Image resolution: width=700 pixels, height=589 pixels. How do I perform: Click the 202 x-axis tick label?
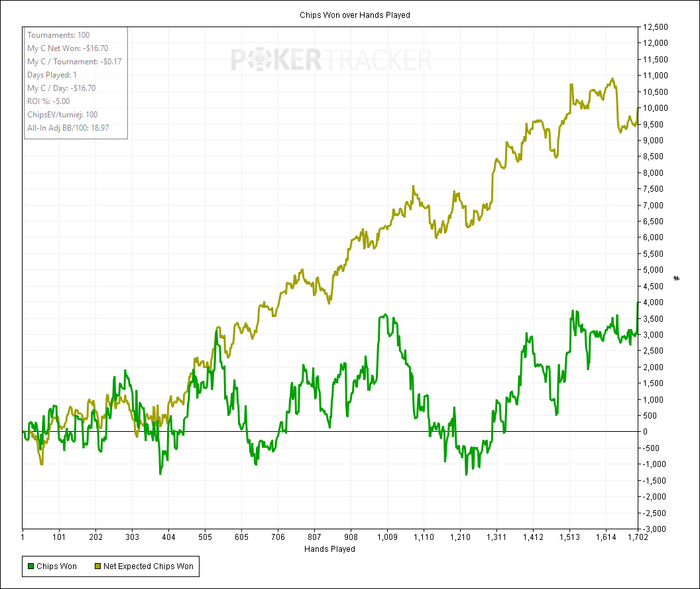[x=96, y=537]
